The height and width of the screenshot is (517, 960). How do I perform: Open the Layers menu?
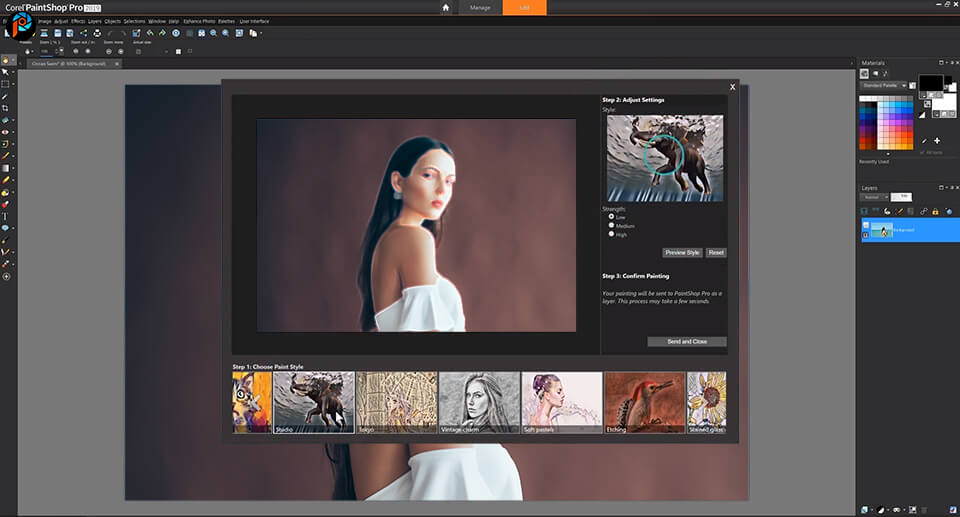[x=94, y=21]
